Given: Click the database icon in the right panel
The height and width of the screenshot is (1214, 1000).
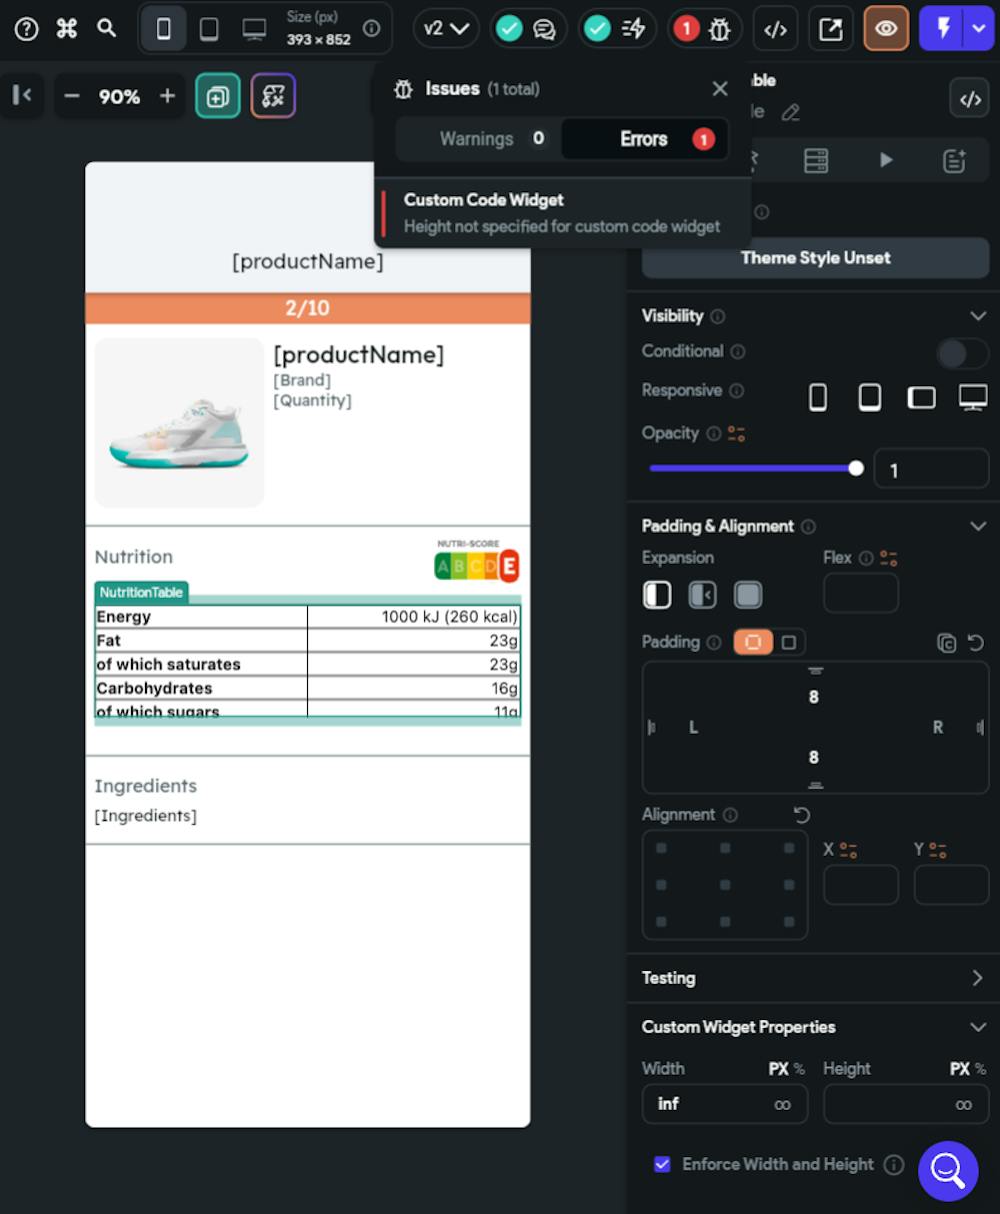Looking at the screenshot, I should pyautogui.click(x=815, y=159).
